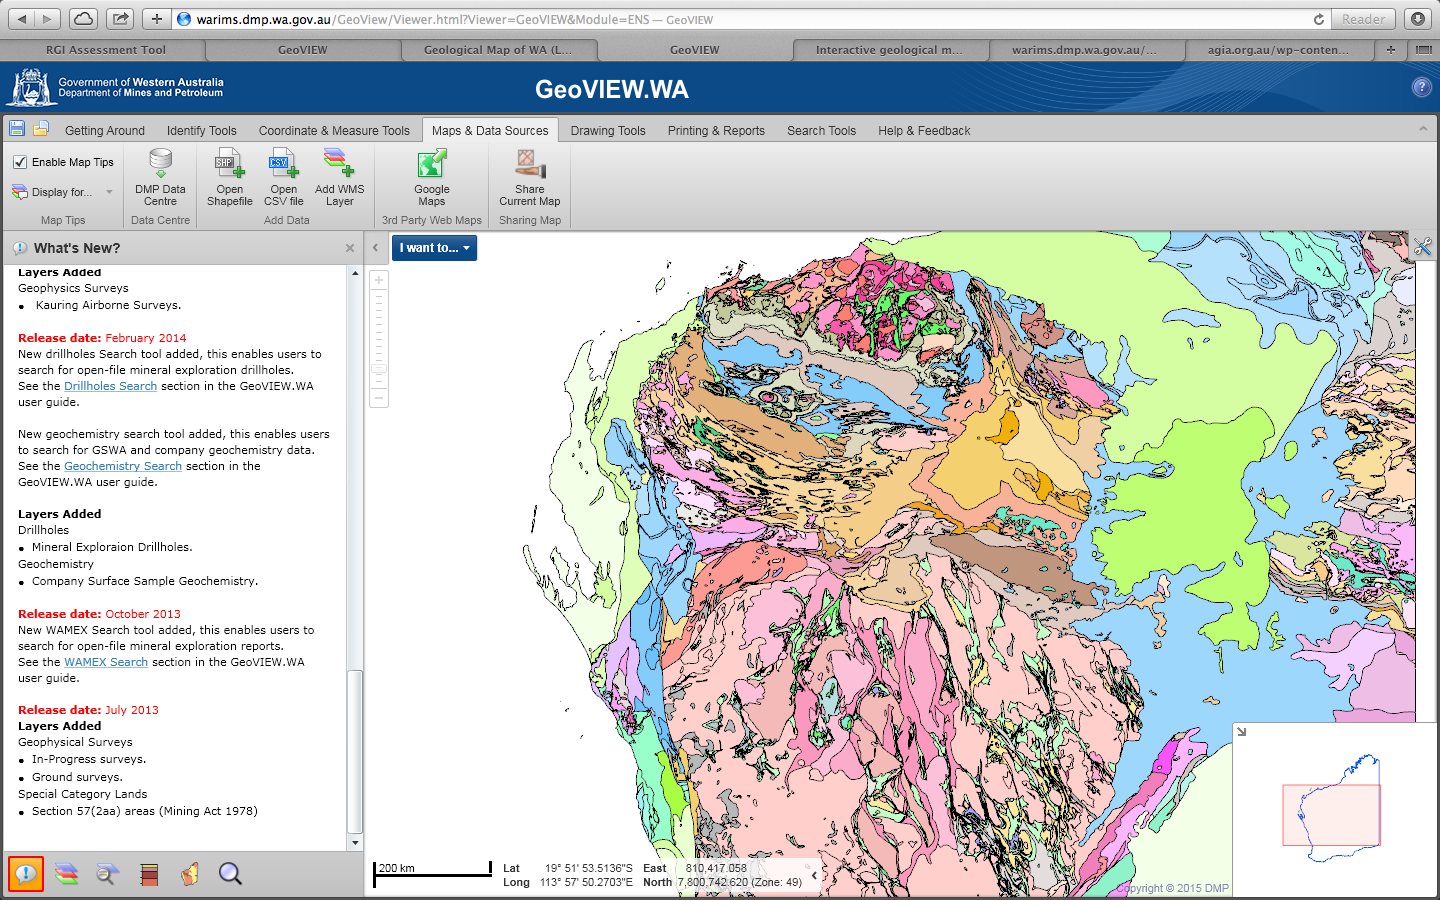Open the Coordinate & Measure Tools tab

pyautogui.click(x=334, y=131)
